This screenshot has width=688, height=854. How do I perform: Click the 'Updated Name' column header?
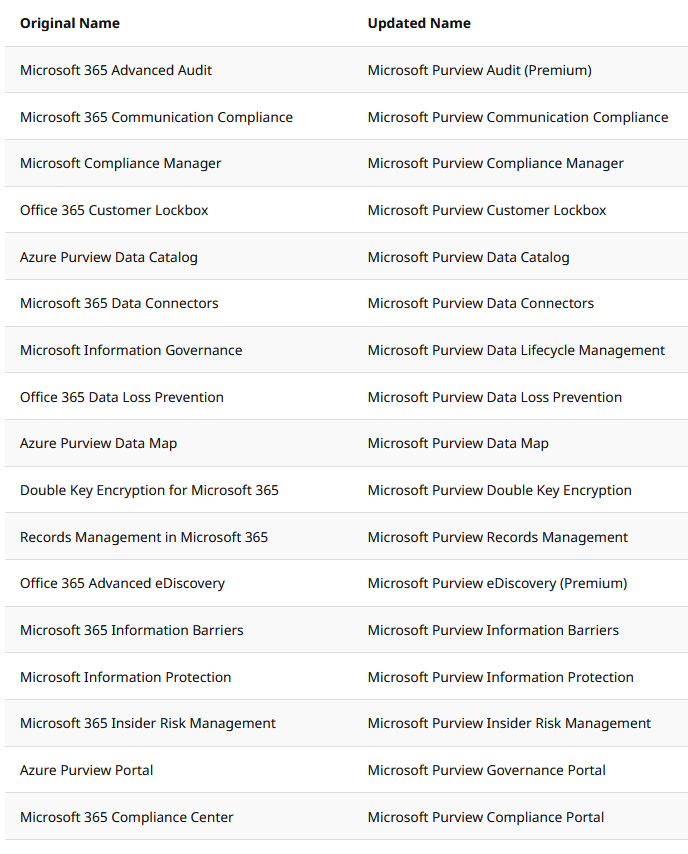click(x=419, y=23)
